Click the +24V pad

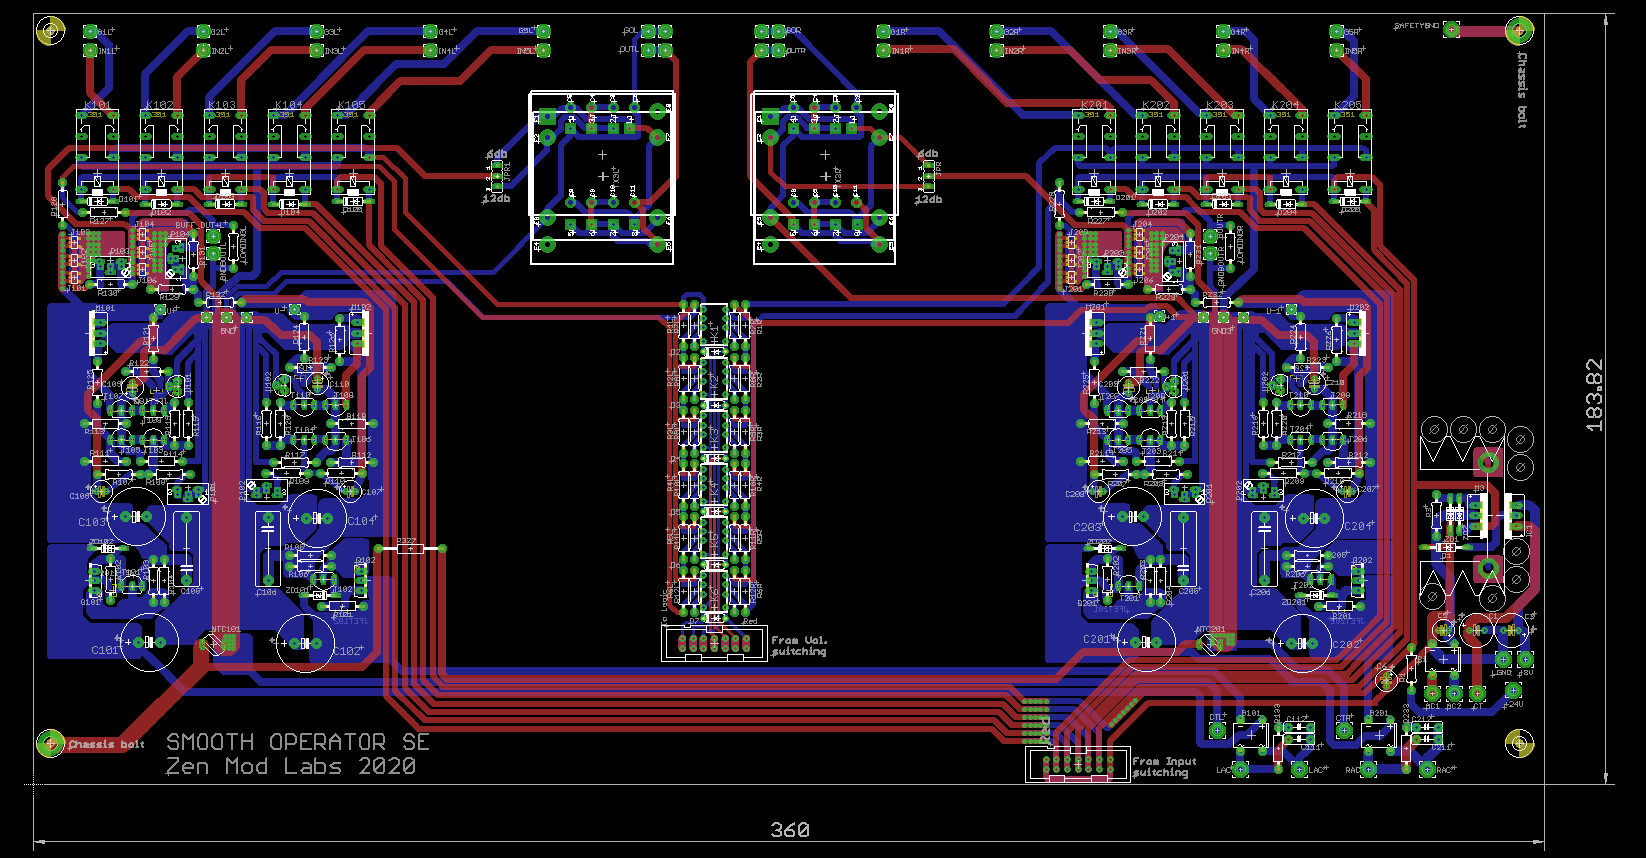coord(1513,690)
